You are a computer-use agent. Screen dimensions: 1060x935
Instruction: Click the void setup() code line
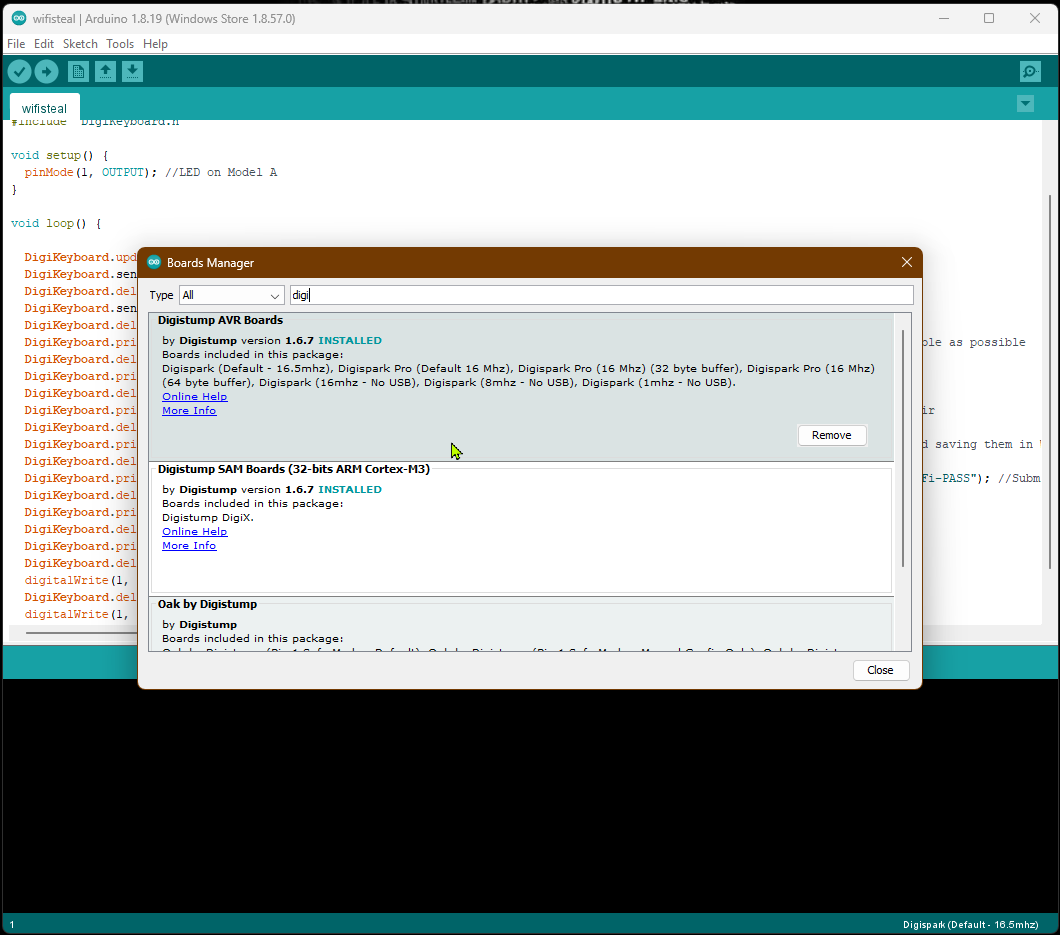click(x=59, y=155)
